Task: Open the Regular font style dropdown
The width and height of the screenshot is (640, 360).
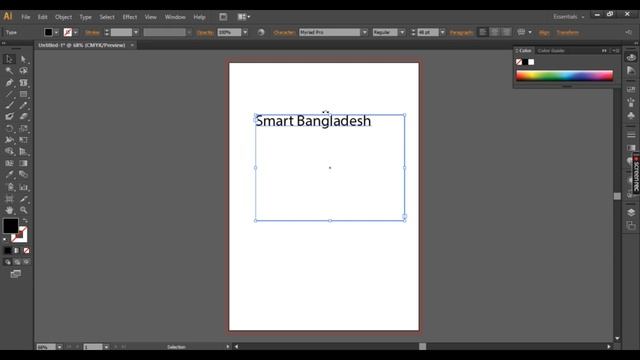Action: [x=402, y=32]
